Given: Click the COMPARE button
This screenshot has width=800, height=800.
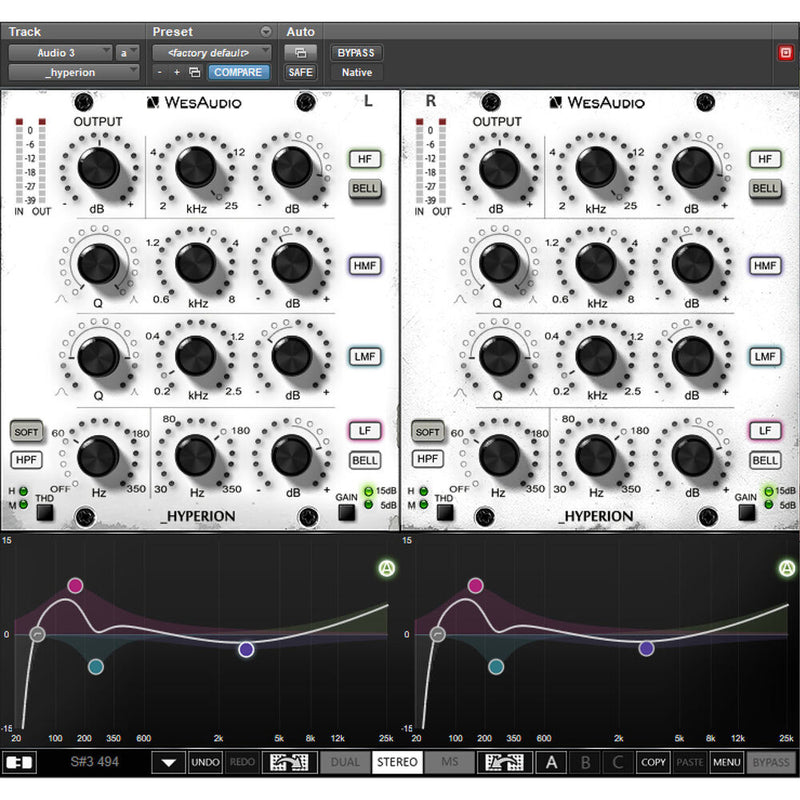Looking at the screenshot, I should (237, 72).
